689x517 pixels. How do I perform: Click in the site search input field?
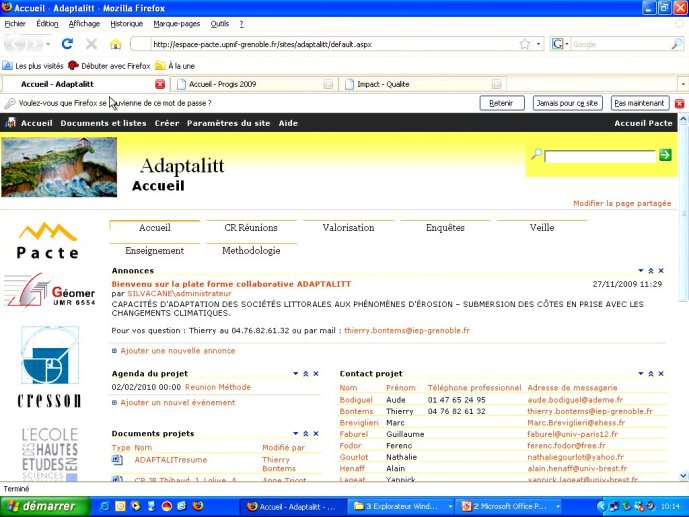tap(600, 156)
